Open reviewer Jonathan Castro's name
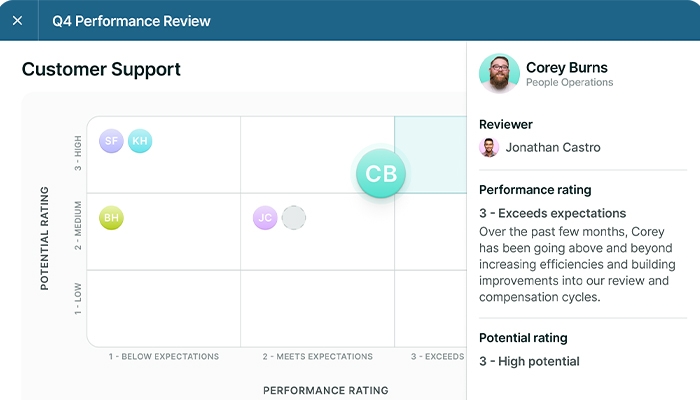 (x=553, y=147)
